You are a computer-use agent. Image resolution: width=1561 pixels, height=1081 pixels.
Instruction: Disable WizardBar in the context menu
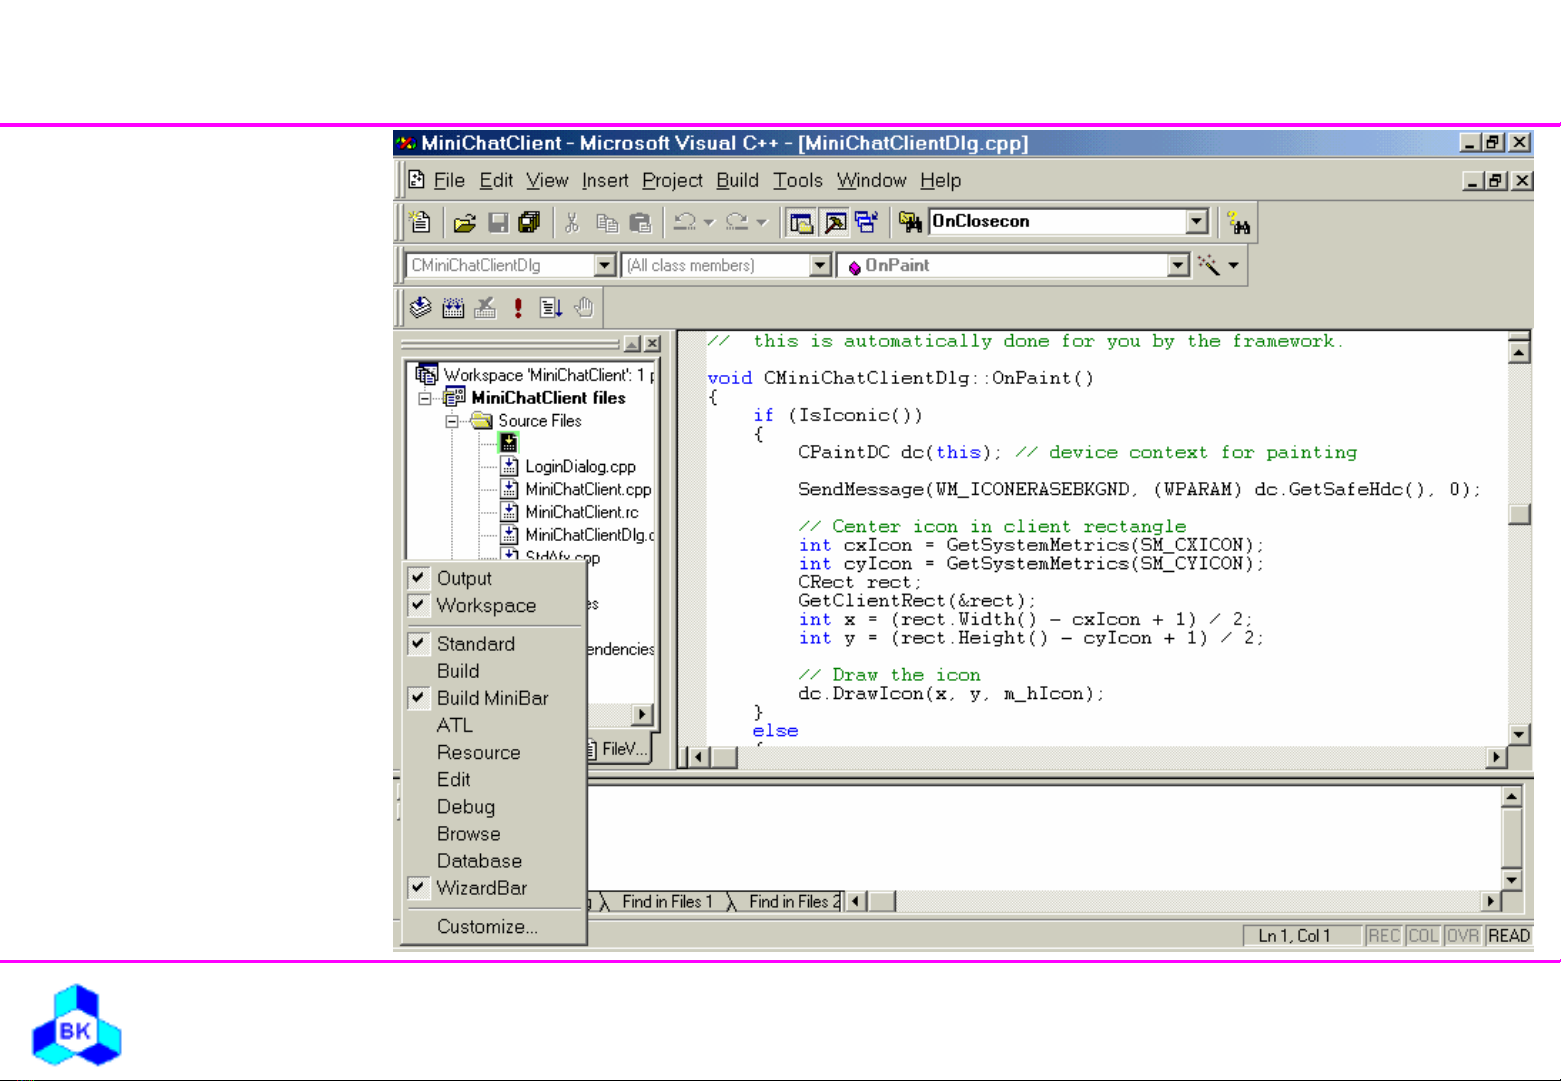(x=481, y=888)
